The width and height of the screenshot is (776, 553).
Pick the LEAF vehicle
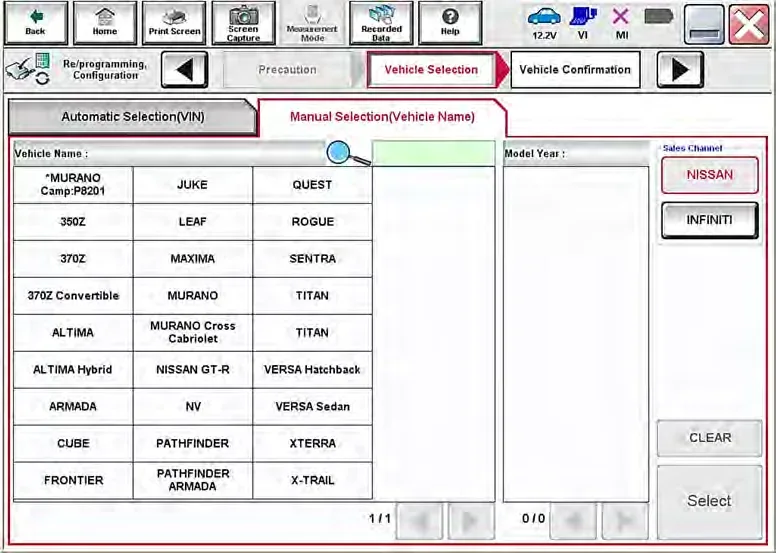point(193,222)
